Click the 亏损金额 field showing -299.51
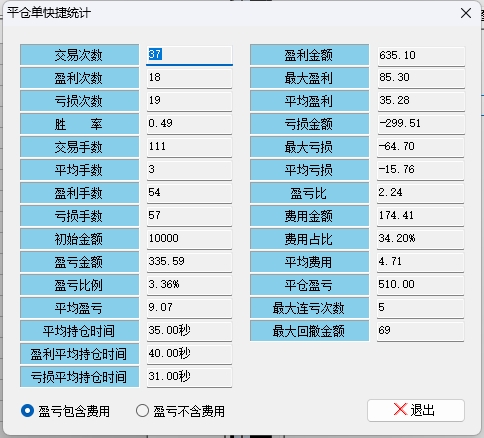Screen dimensions: 484x438 [421, 124]
